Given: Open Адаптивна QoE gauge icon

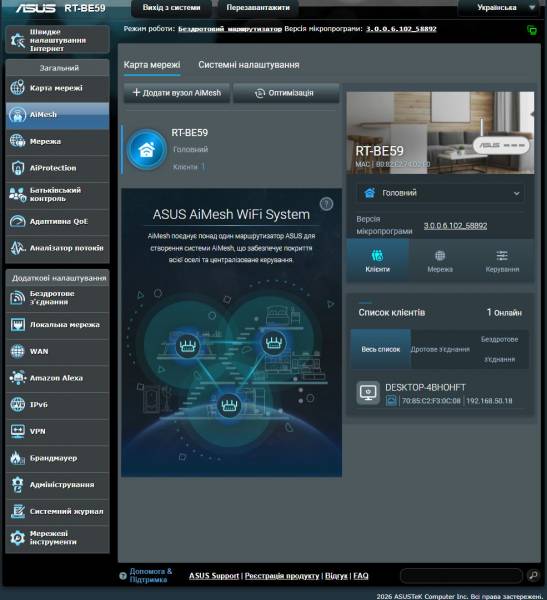Looking at the screenshot, I should coord(18,221).
